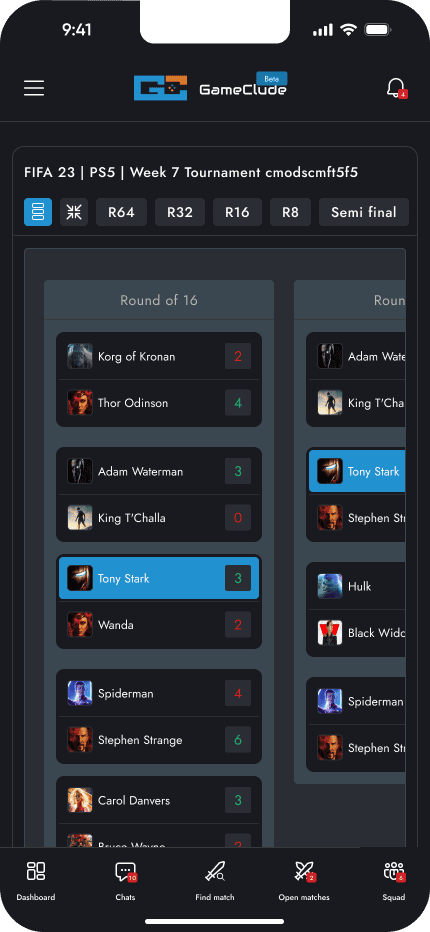Go to the Semi final round

(x=364, y=212)
